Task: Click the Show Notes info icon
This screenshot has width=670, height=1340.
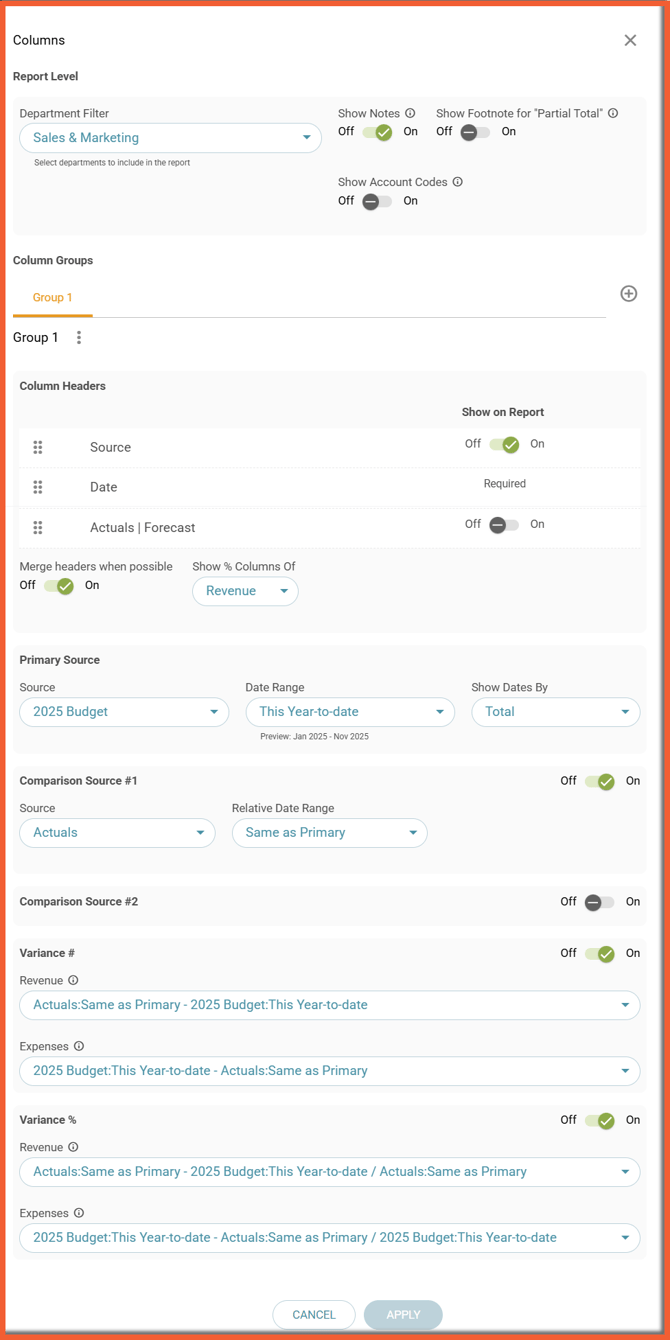Action: (410, 114)
